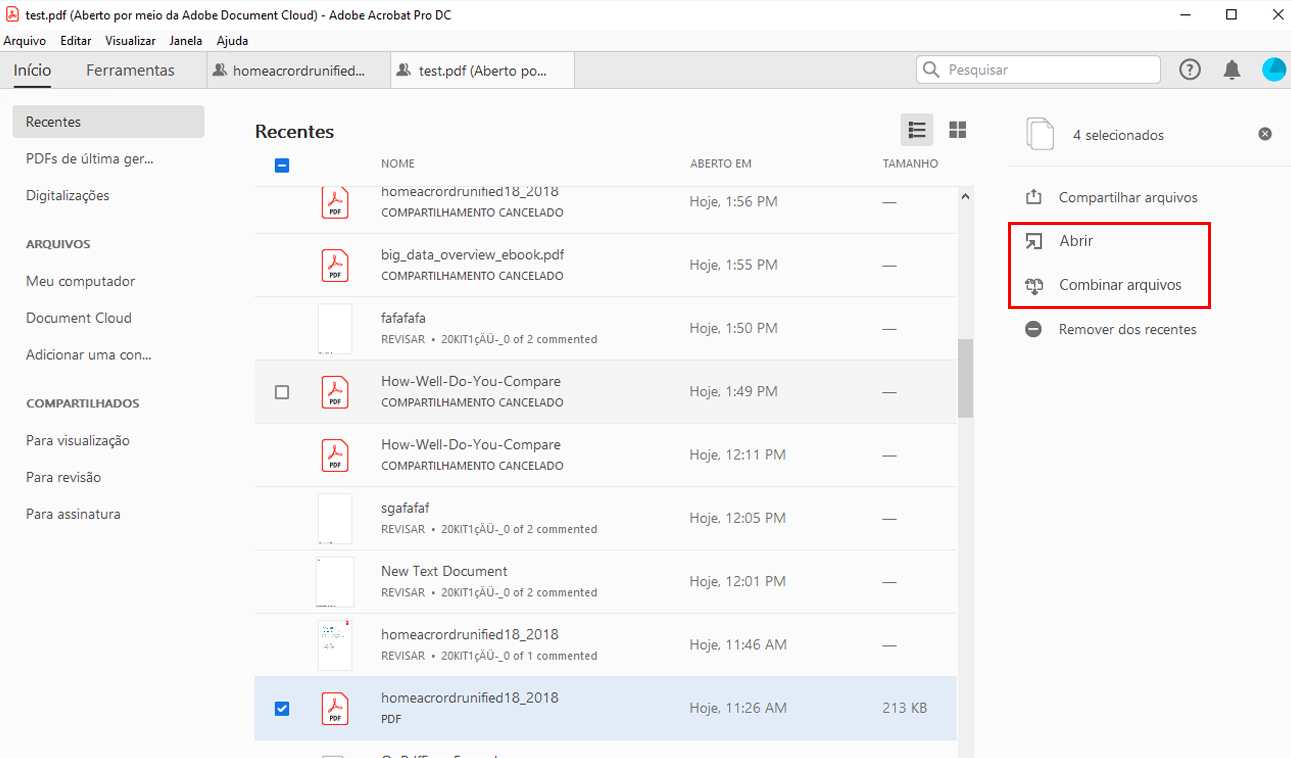
Task: Click the Pesquisar search field
Action: [x=1038, y=70]
